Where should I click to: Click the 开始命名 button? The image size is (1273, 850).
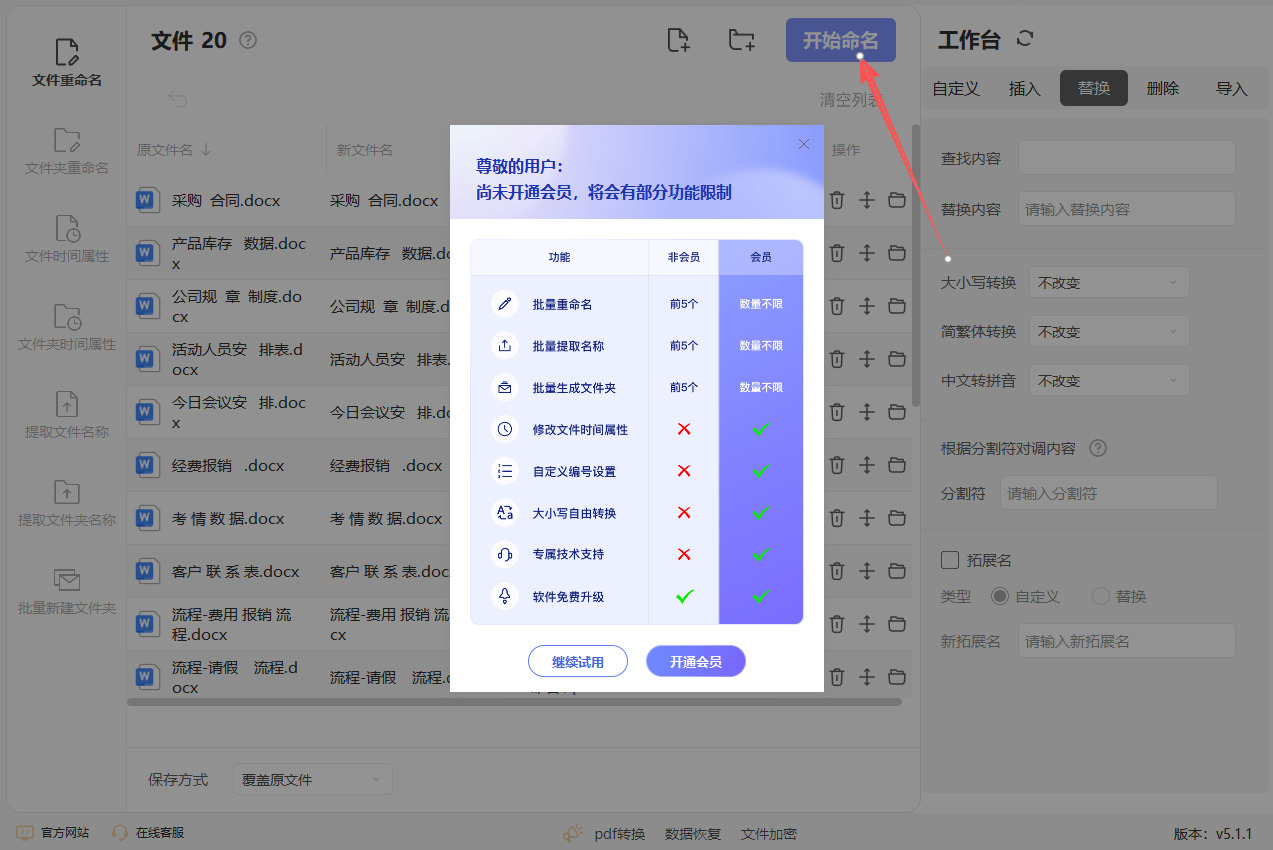pyautogui.click(x=841, y=40)
